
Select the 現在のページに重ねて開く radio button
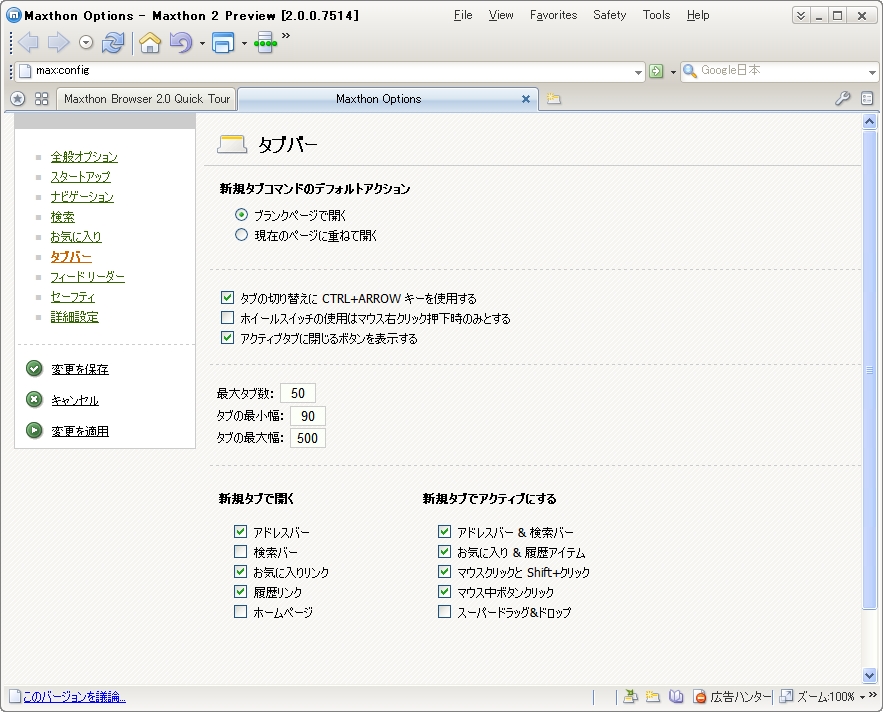[241, 235]
